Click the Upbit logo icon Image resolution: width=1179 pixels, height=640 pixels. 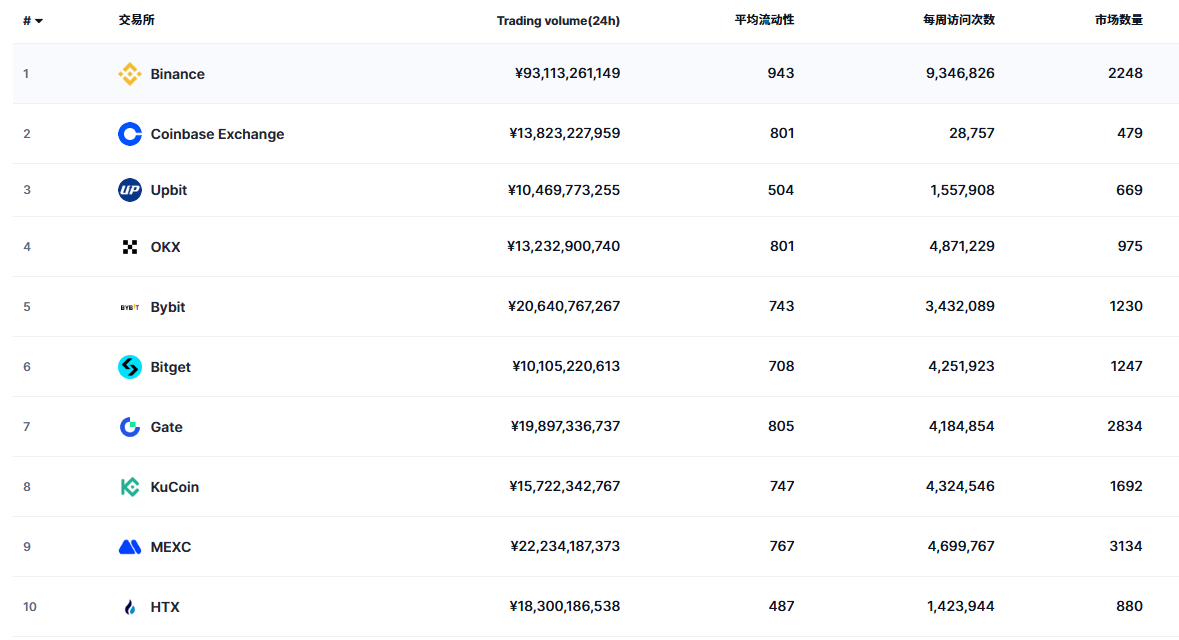point(130,190)
